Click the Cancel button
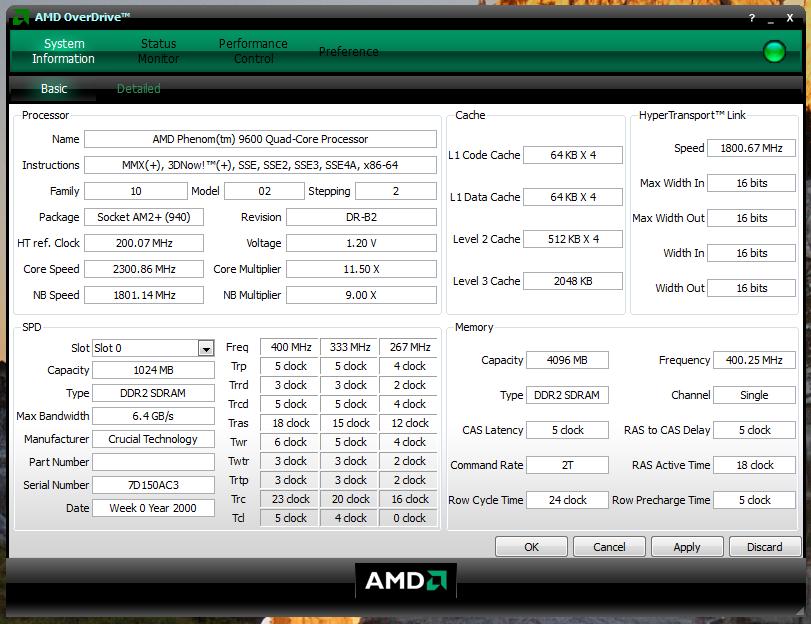The height and width of the screenshot is (624, 811). [x=609, y=547]
